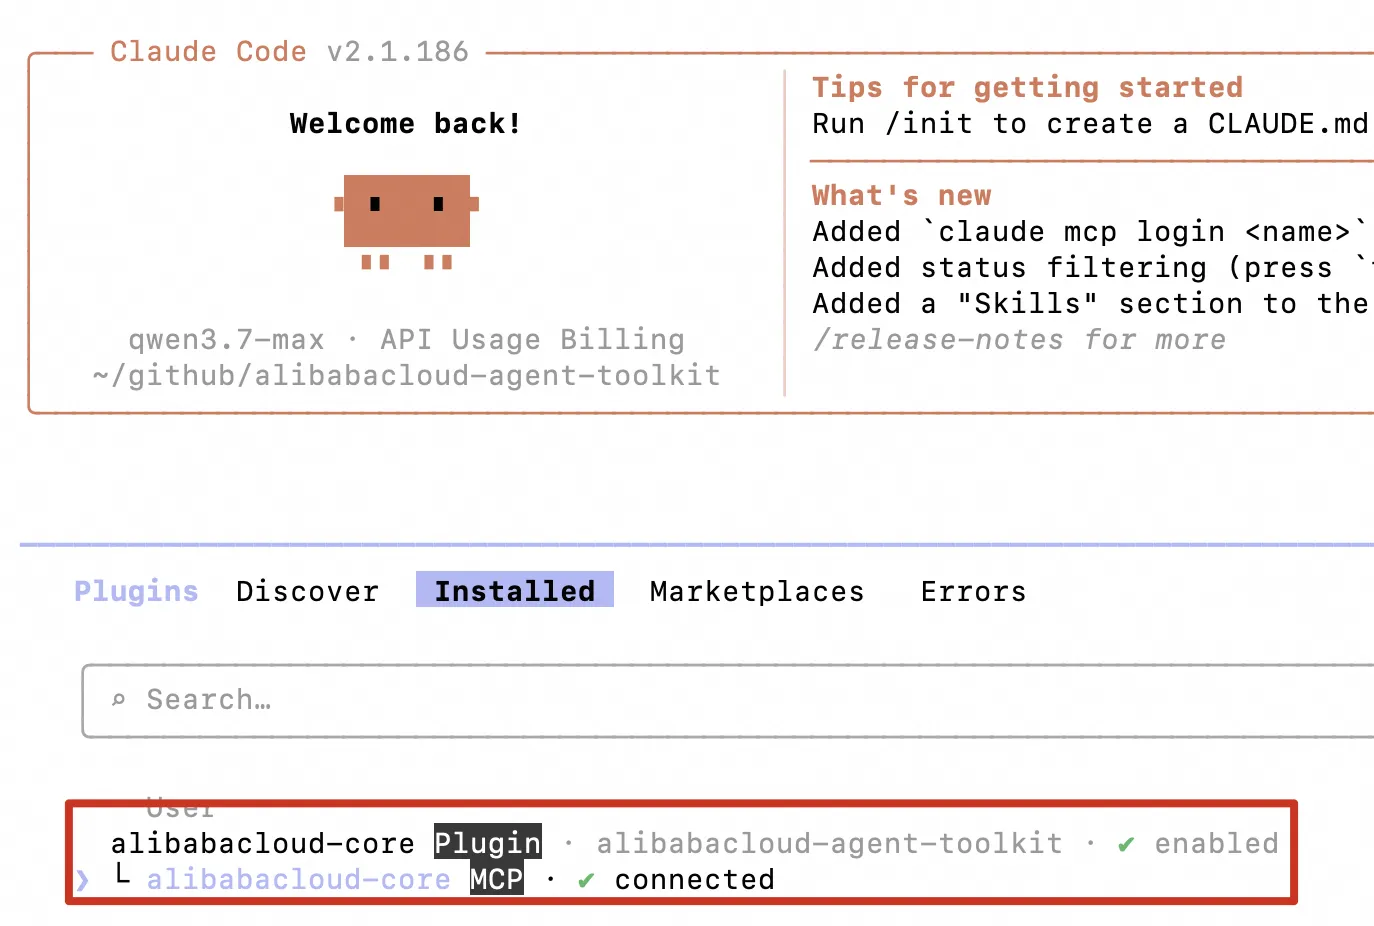The image size is (1374, 926).
Task: Click the Plugins section label
Action: coord(137,591)
